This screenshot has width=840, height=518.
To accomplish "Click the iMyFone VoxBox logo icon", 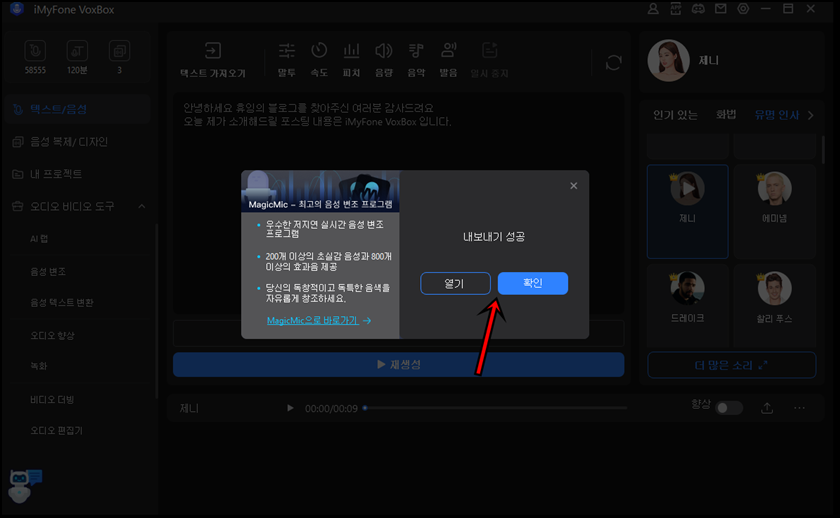I will coord(17,9).
